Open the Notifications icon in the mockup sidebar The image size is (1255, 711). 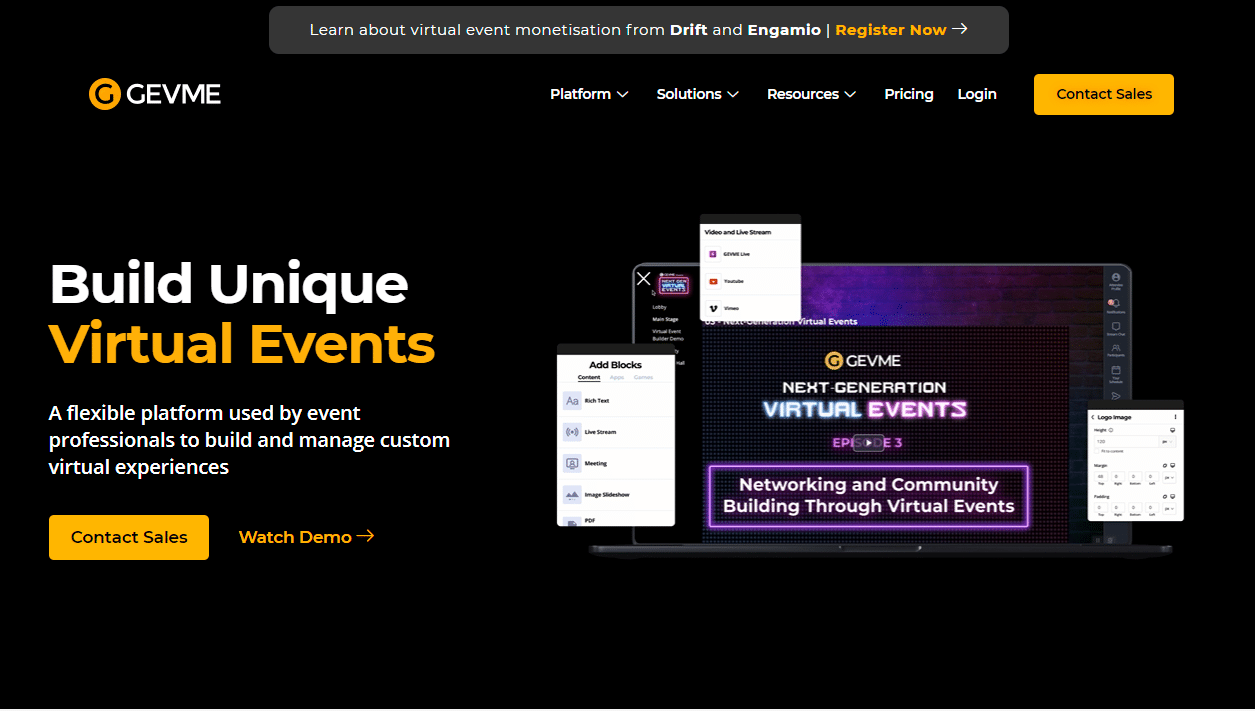pos(1115,302)
